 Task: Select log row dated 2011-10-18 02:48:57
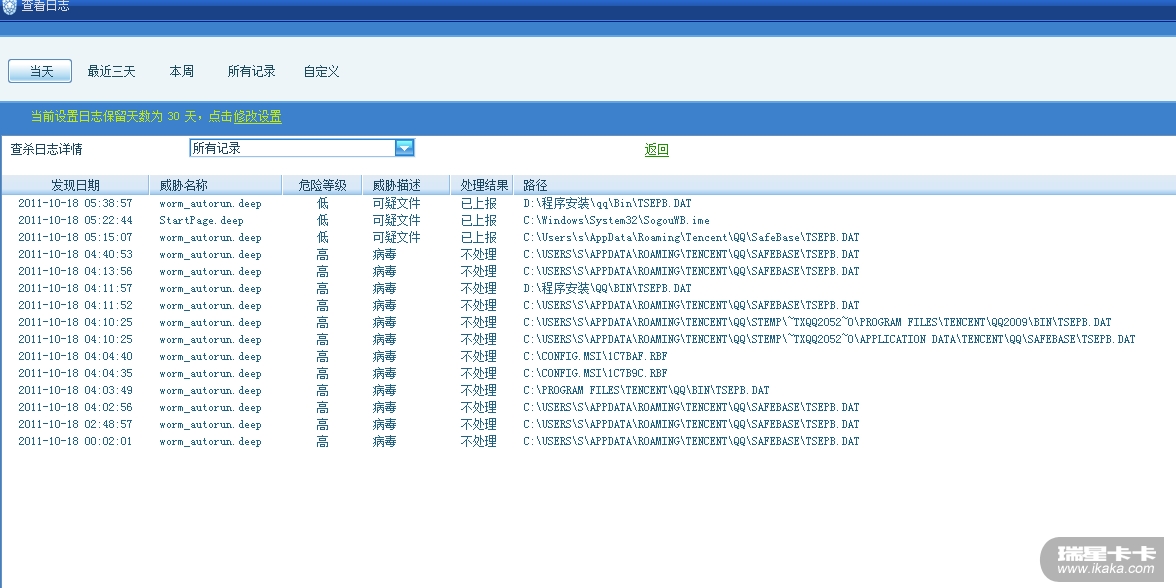click(588, 424)
